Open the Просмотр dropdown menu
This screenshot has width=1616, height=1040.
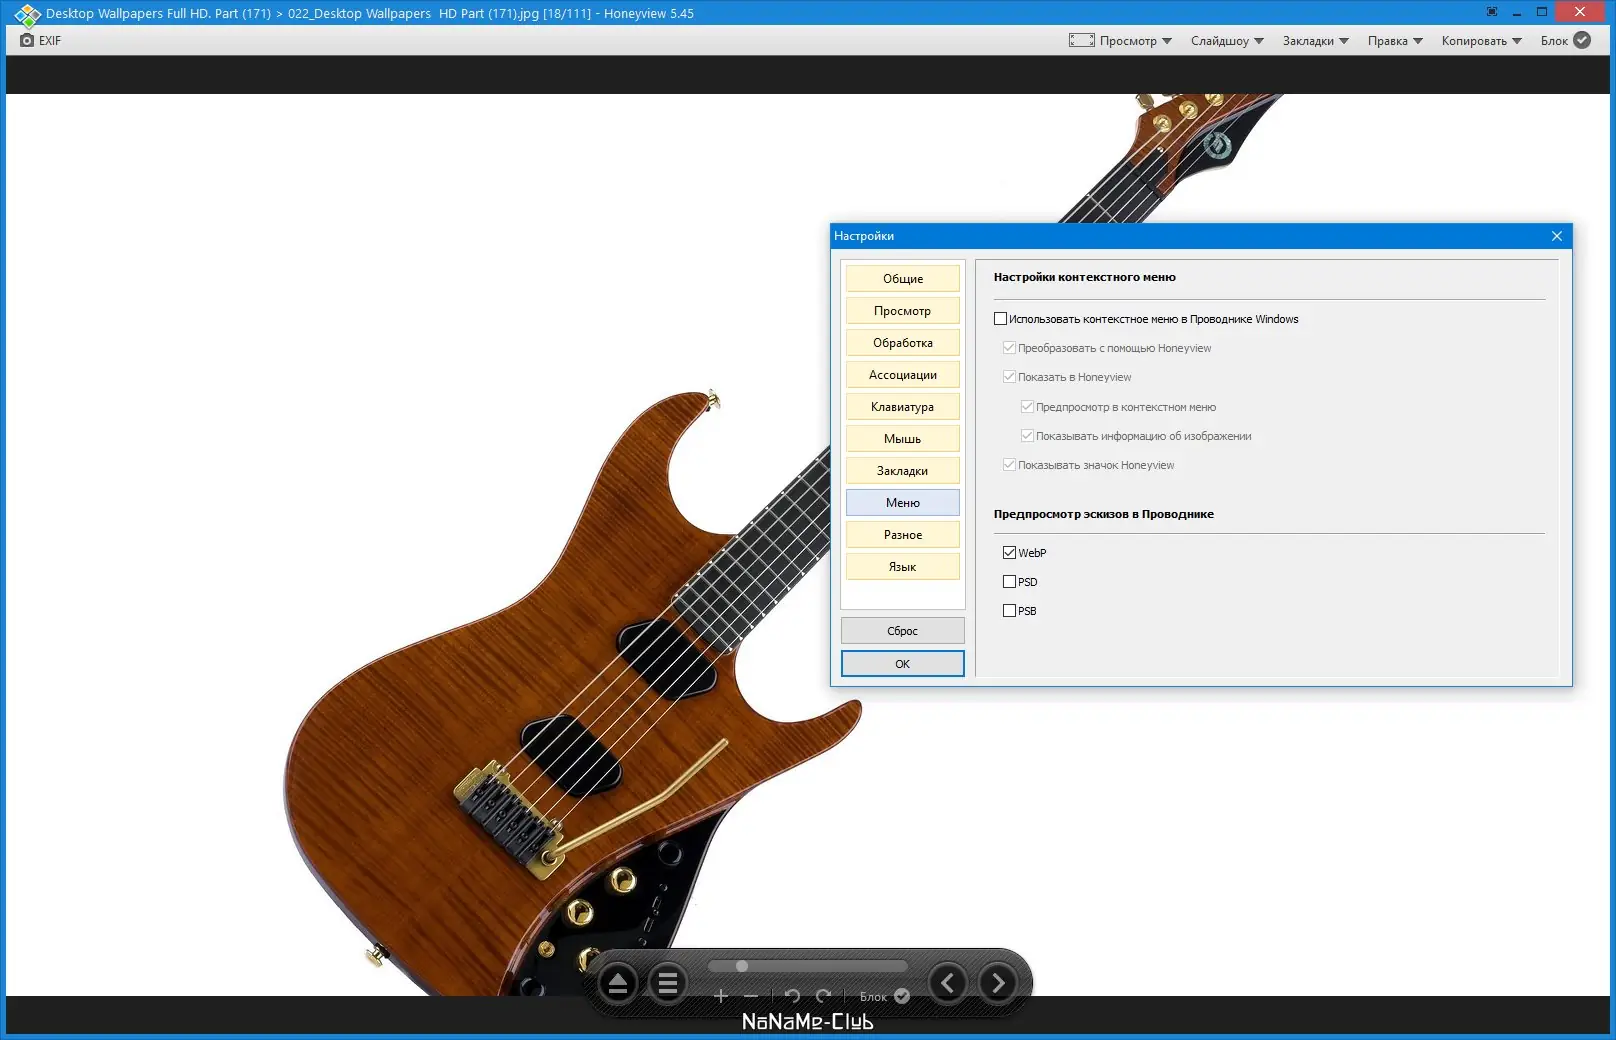pos(1135,41)
